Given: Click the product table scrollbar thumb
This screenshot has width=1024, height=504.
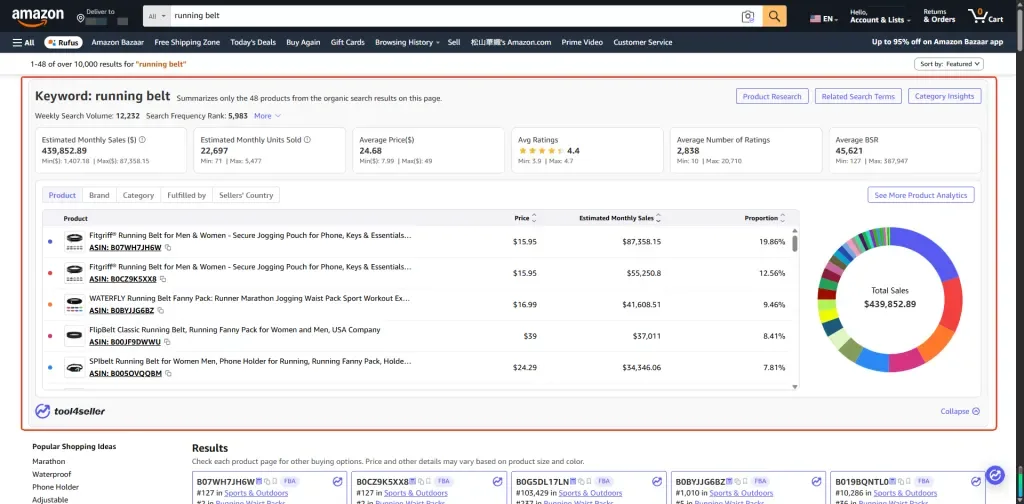Looking at the screenshot, I should [795, 244].
